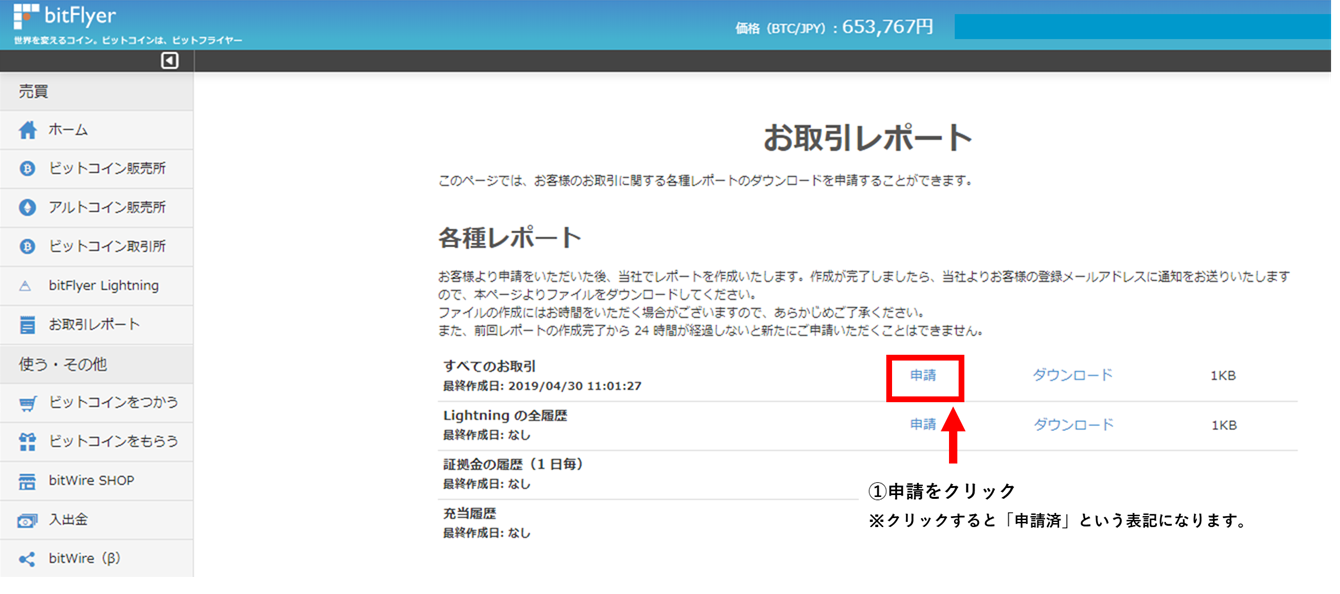Click the Lightning の全履歴 report row title
1340x594 pixels.
(x=505, y=415)
